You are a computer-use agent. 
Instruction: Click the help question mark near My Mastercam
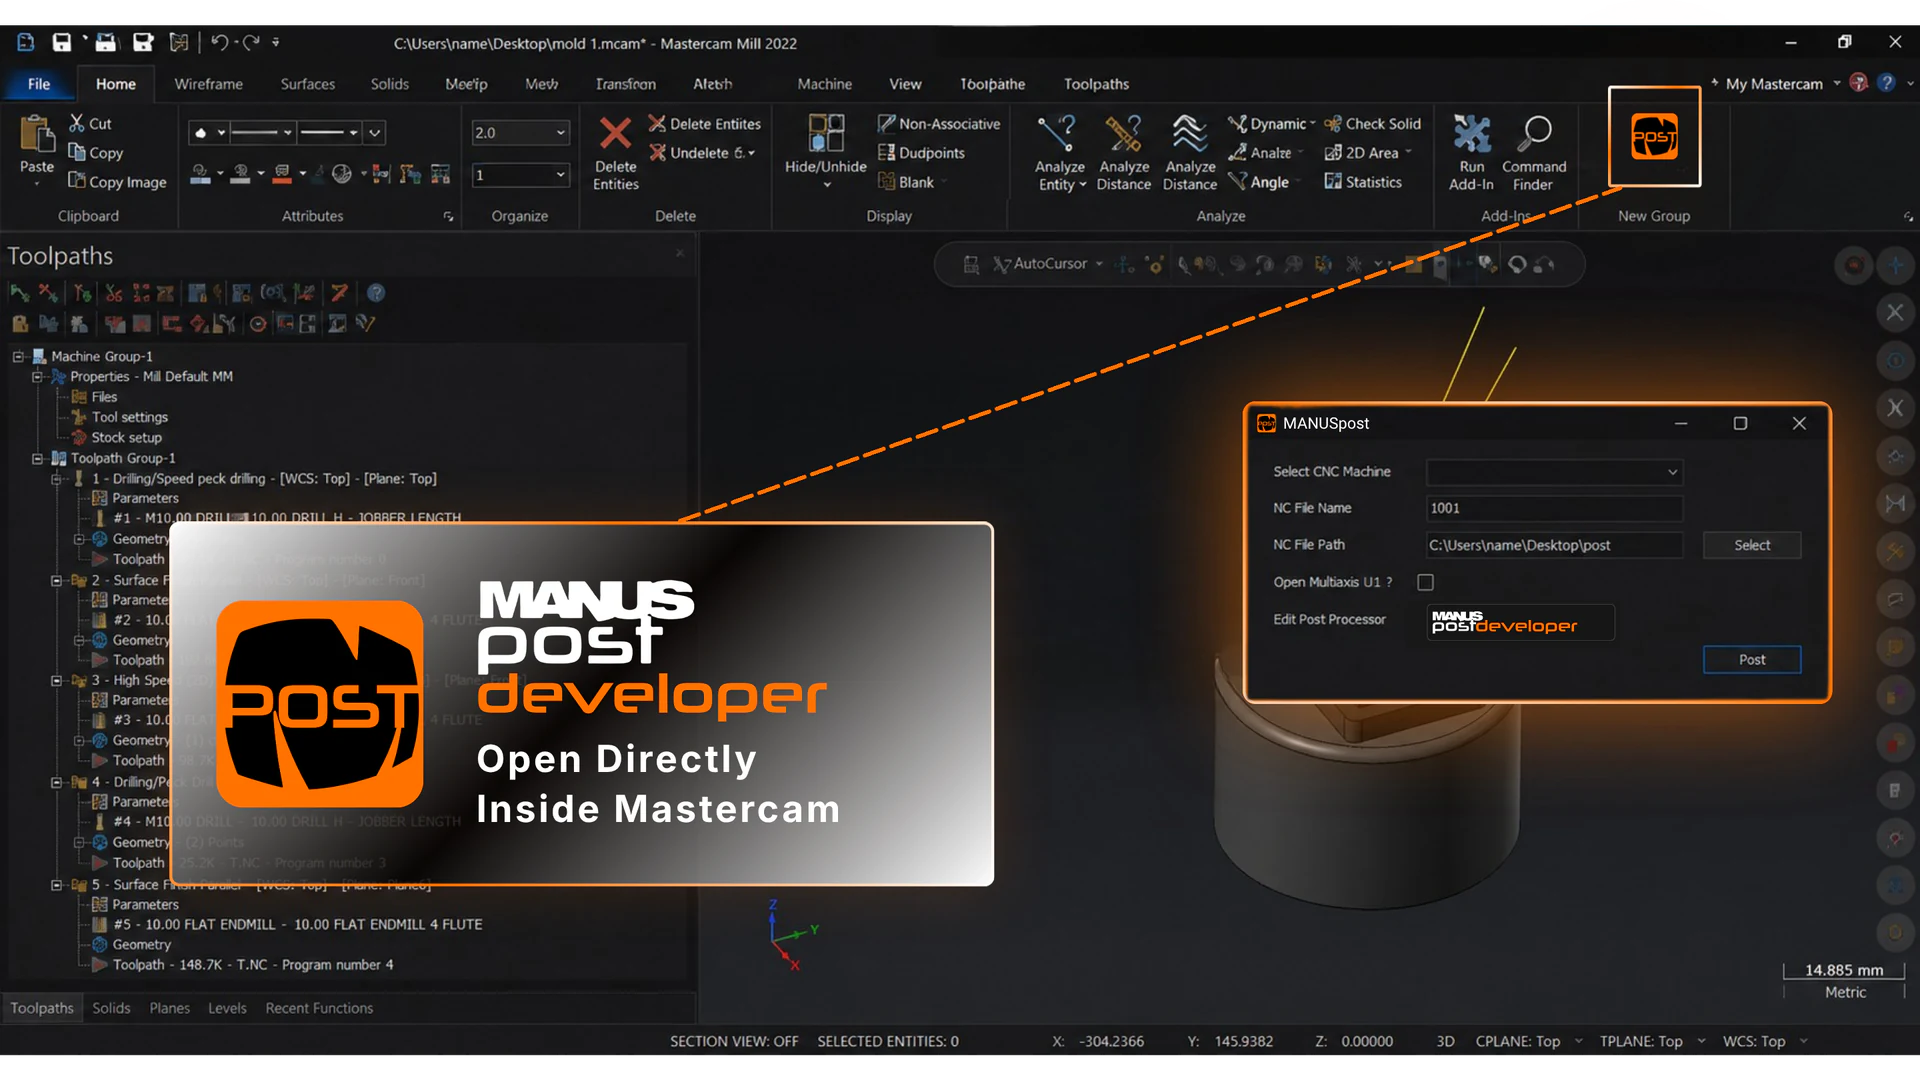[1886, 83]
